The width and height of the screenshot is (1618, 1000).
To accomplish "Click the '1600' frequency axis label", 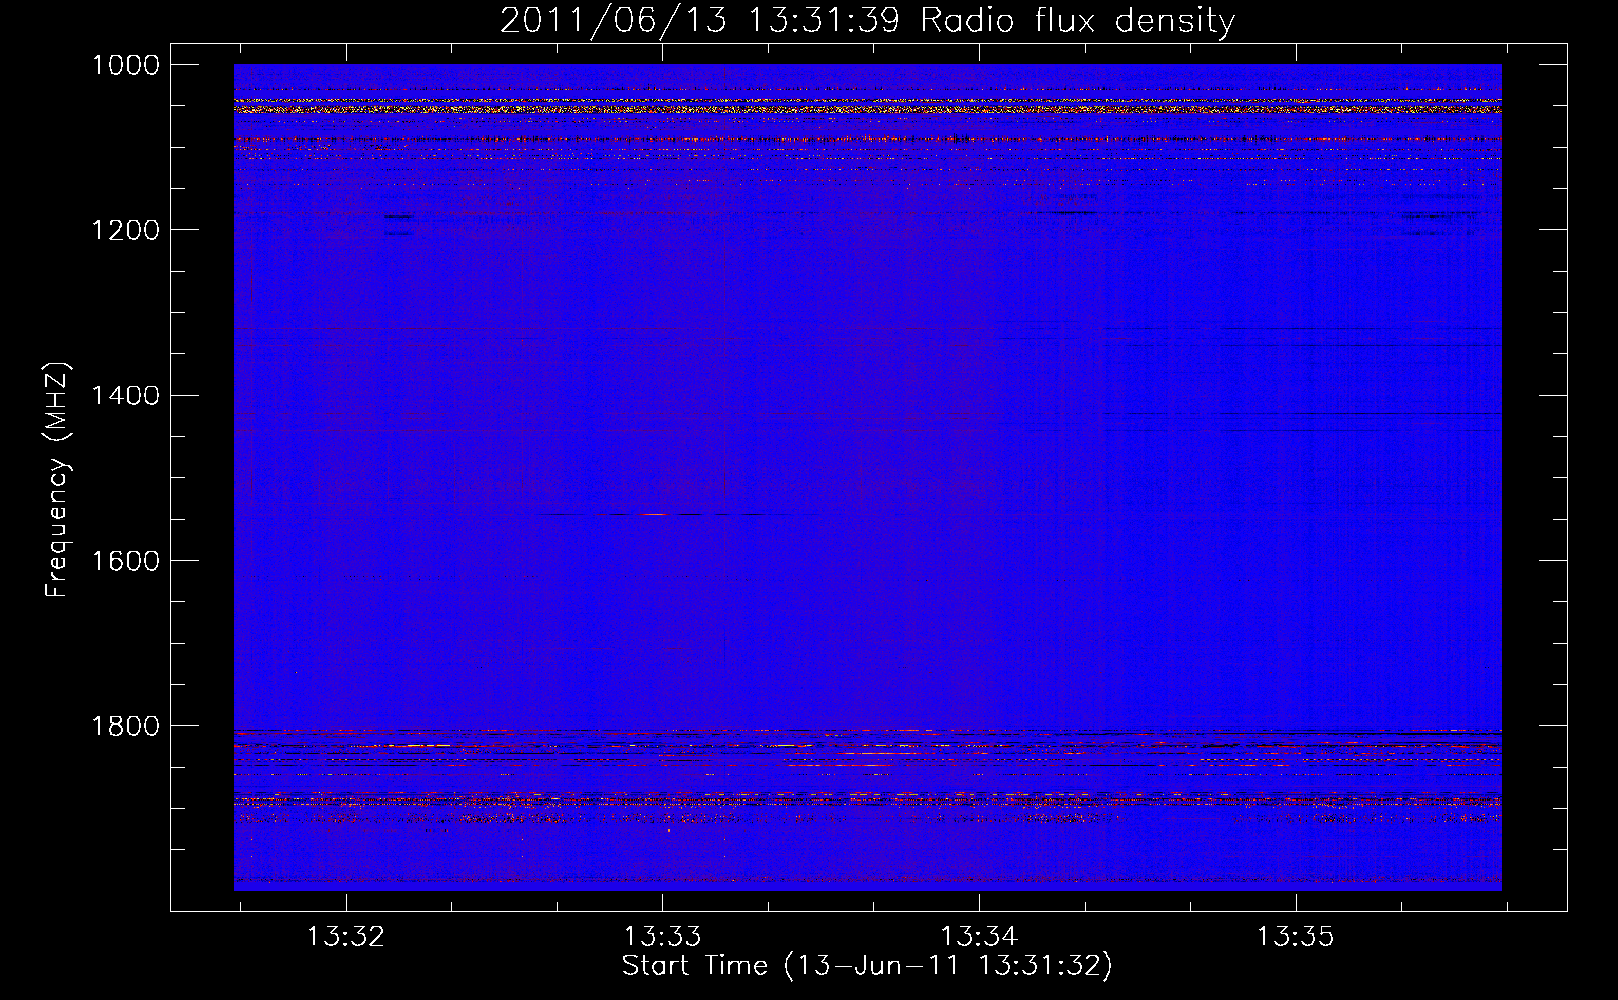I will click(126, 560).
